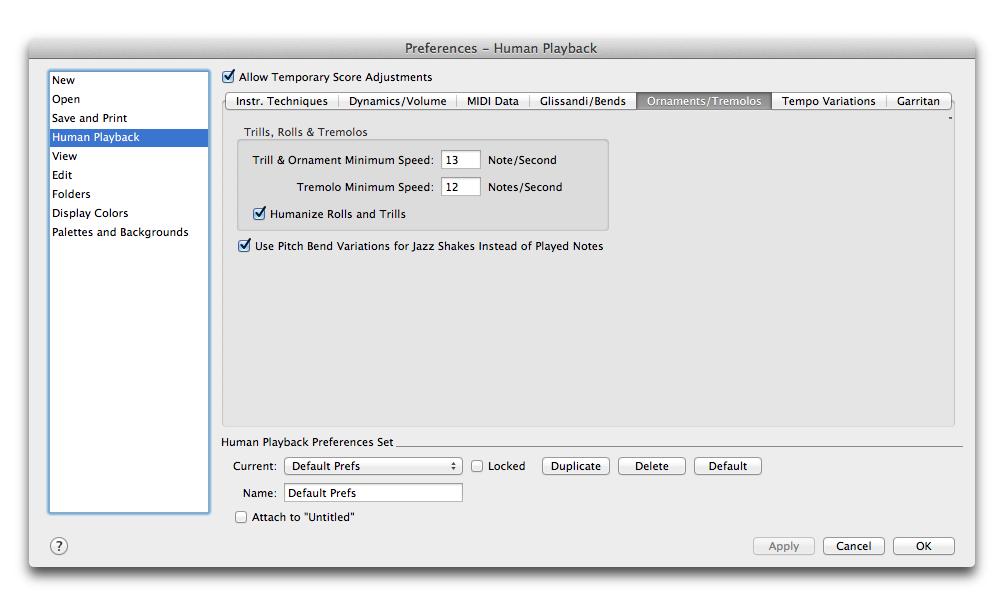This screenshot has height=603, width=1005.
Task: Enable Allow Temporary Score Adjustments checkbox
Action: (229, 77)
